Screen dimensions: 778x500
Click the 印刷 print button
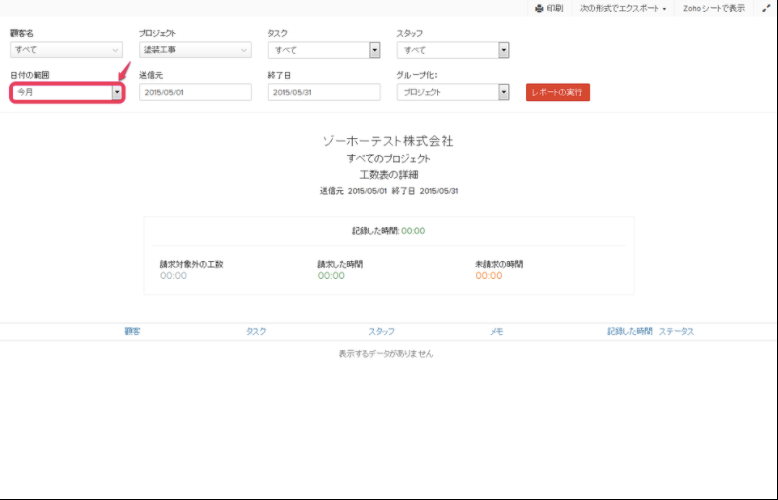[549, 8]
